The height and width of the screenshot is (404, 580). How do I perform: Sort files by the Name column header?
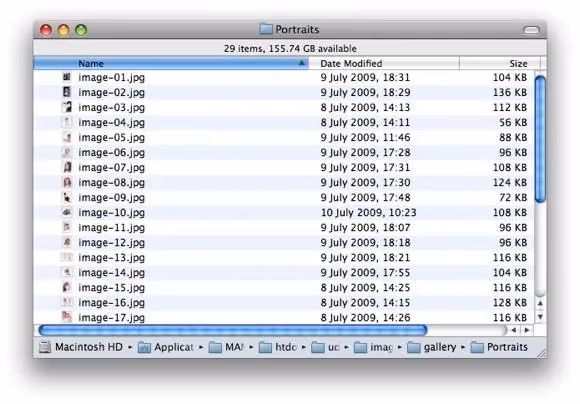171,63
